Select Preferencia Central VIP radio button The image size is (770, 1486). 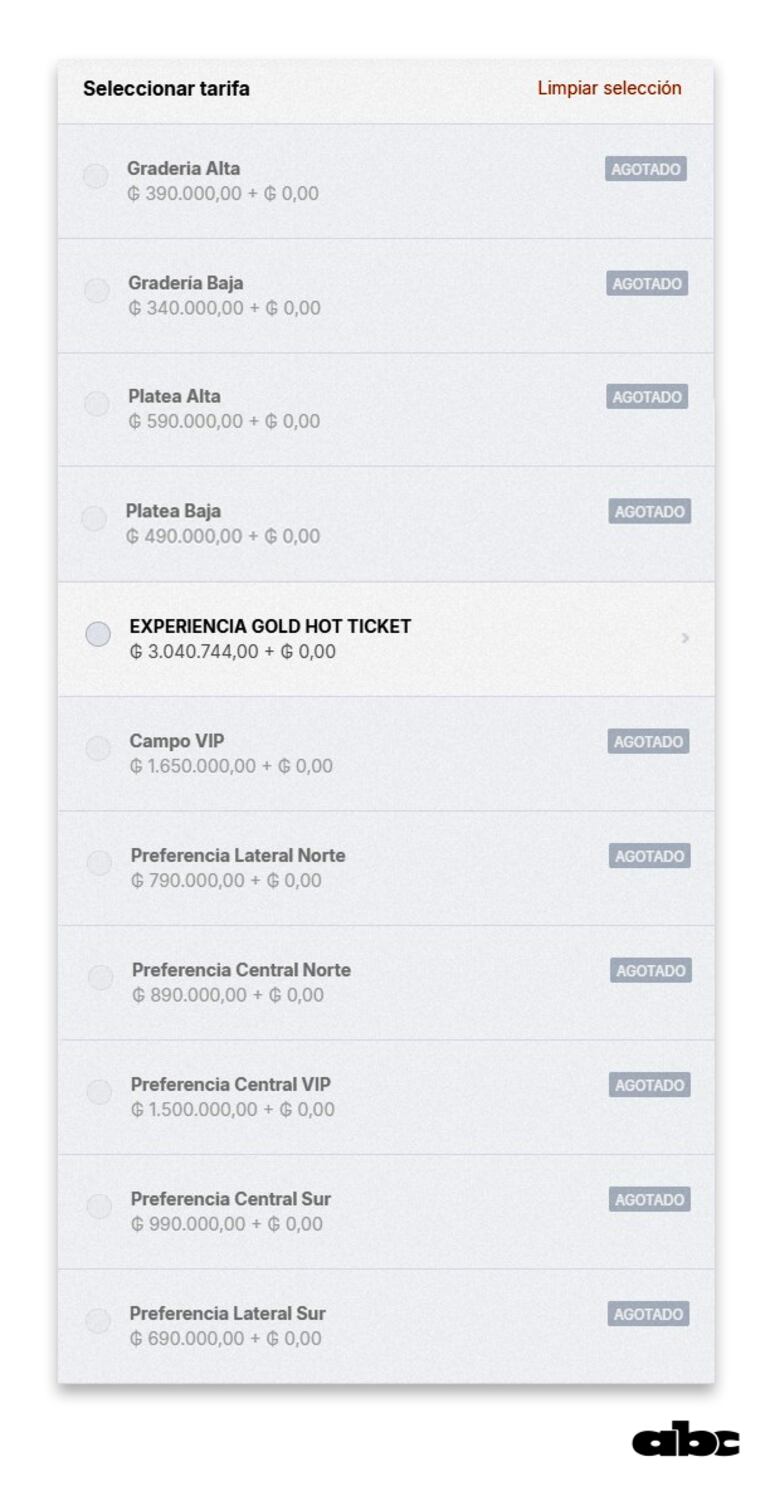[x=99, y=1092]
